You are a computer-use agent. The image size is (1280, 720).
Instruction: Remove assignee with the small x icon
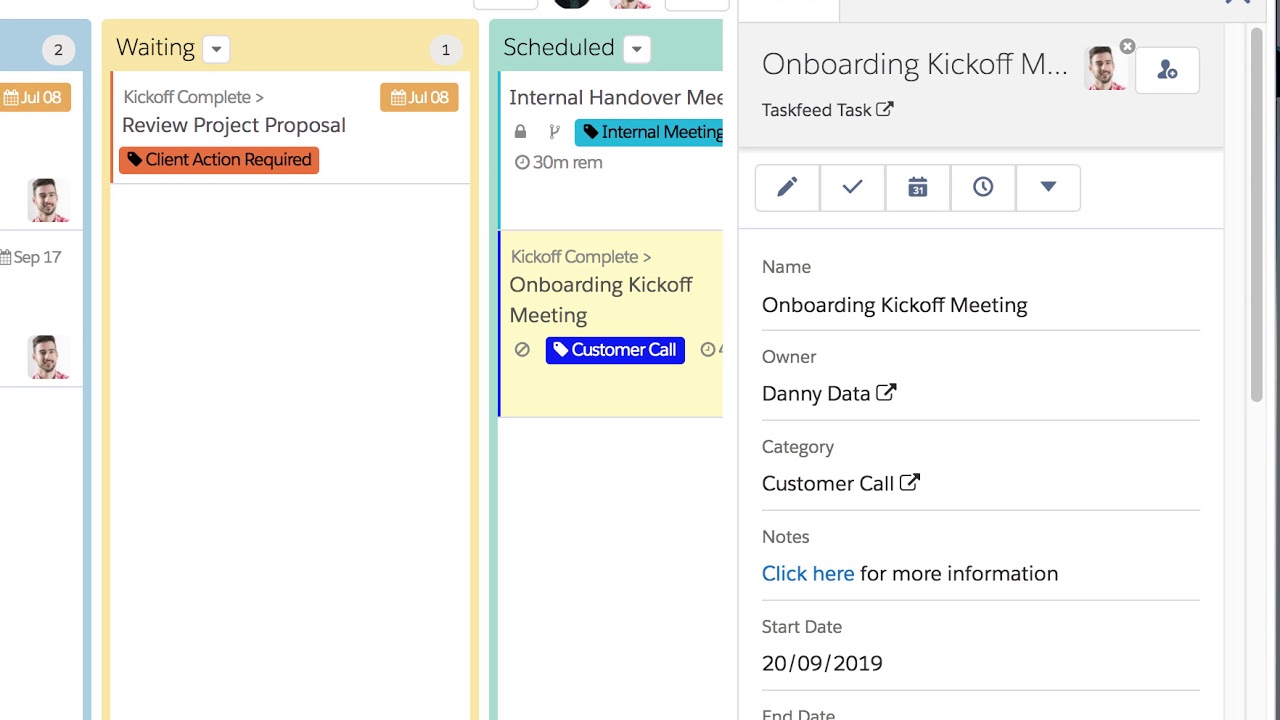(x=1127, y=47)
